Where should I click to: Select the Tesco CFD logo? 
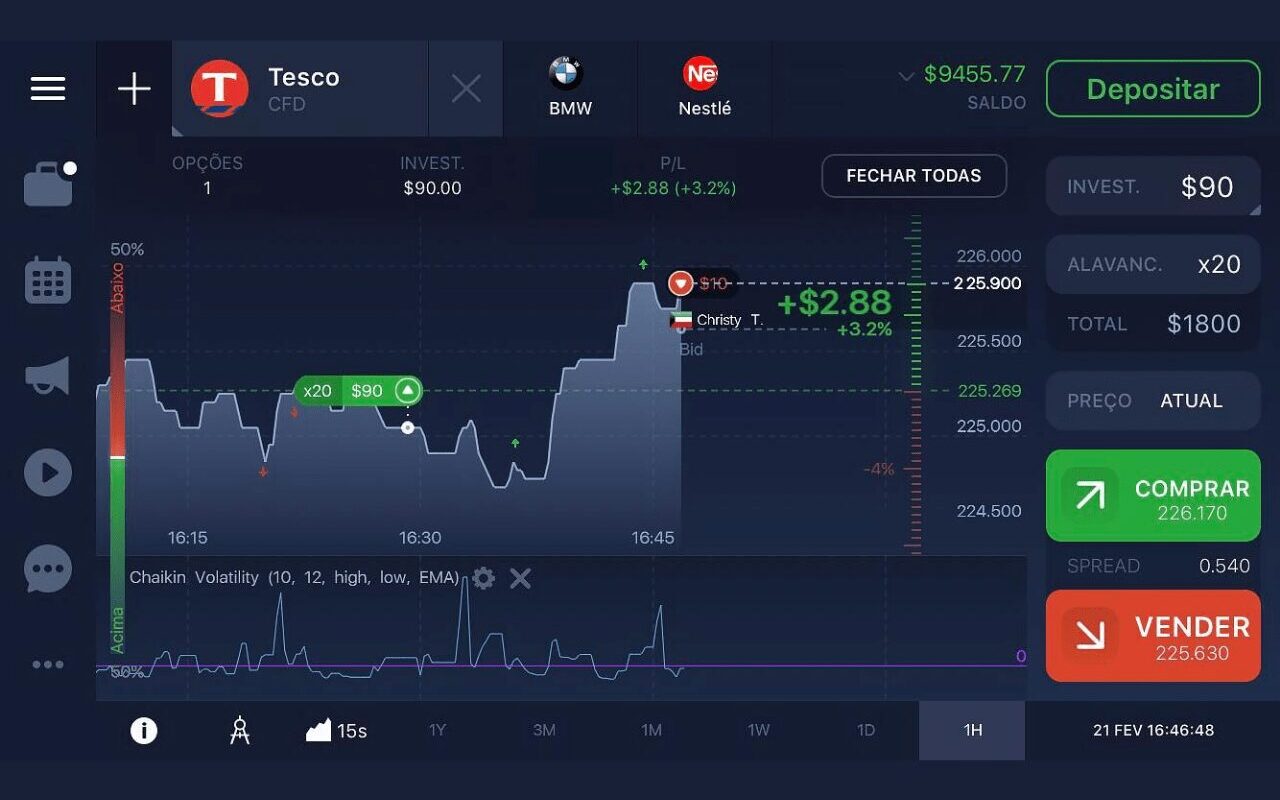[x=219, y=89]
